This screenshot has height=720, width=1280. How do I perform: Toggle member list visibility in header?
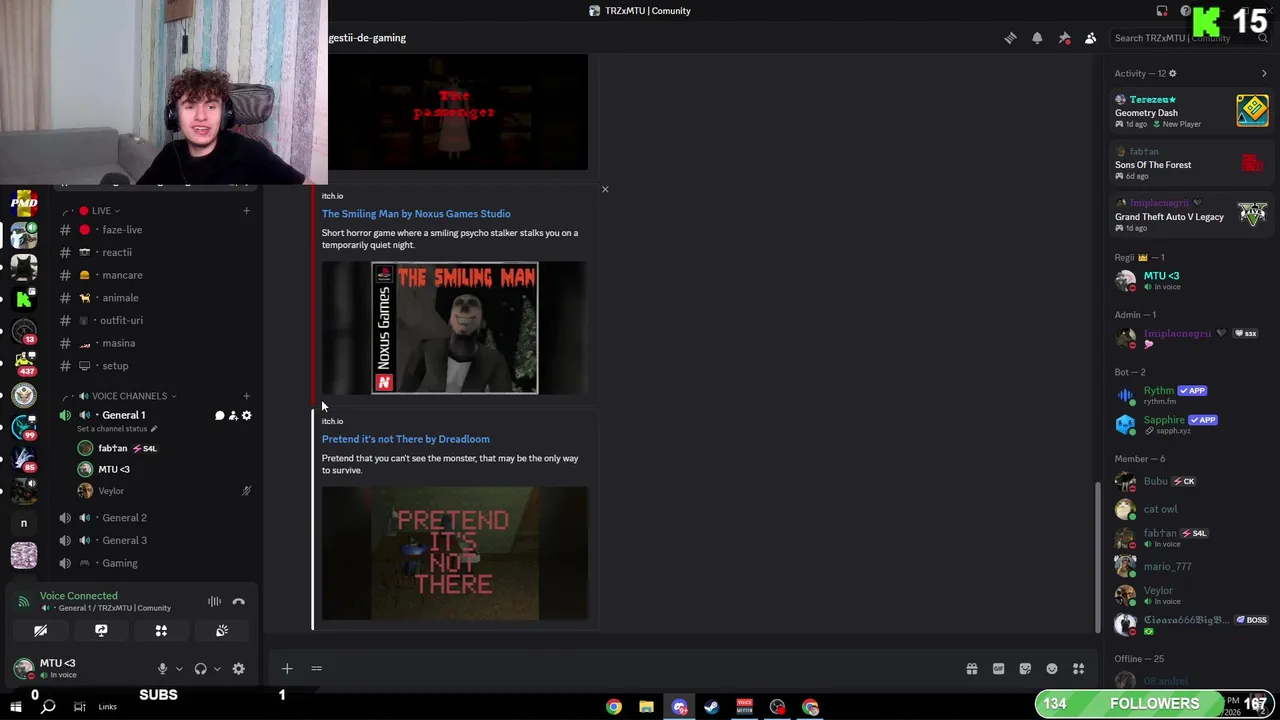click(1090, 38)
